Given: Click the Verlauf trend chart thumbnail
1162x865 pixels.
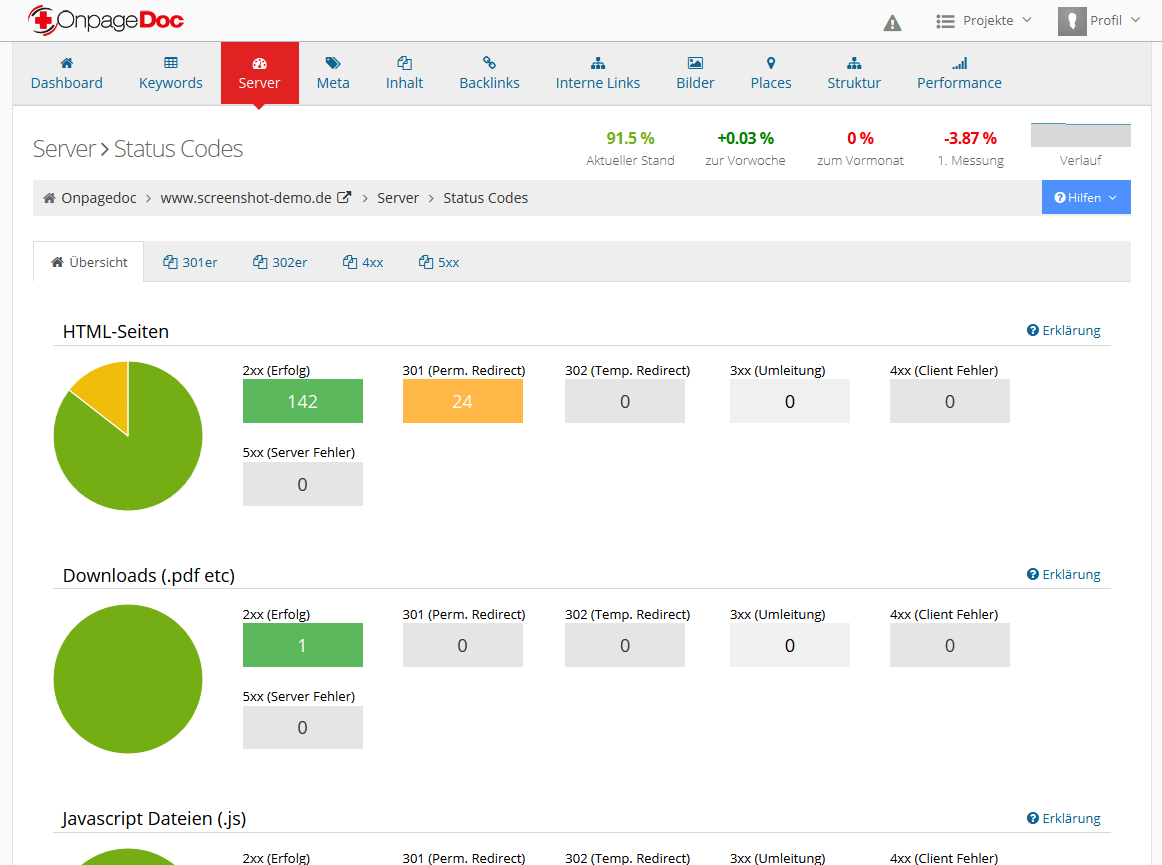Looking at the screenshot, I should pos(1080,136).
